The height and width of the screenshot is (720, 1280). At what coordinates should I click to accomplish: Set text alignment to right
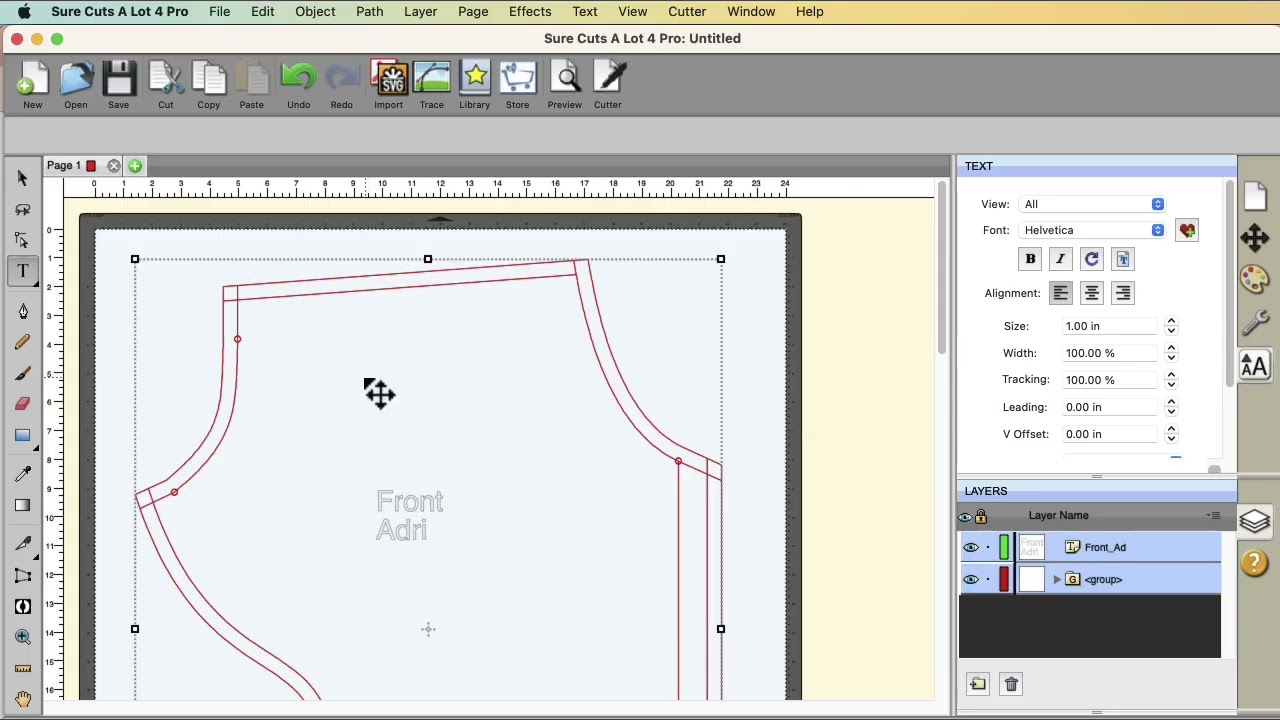click(x=1122, y=293)
